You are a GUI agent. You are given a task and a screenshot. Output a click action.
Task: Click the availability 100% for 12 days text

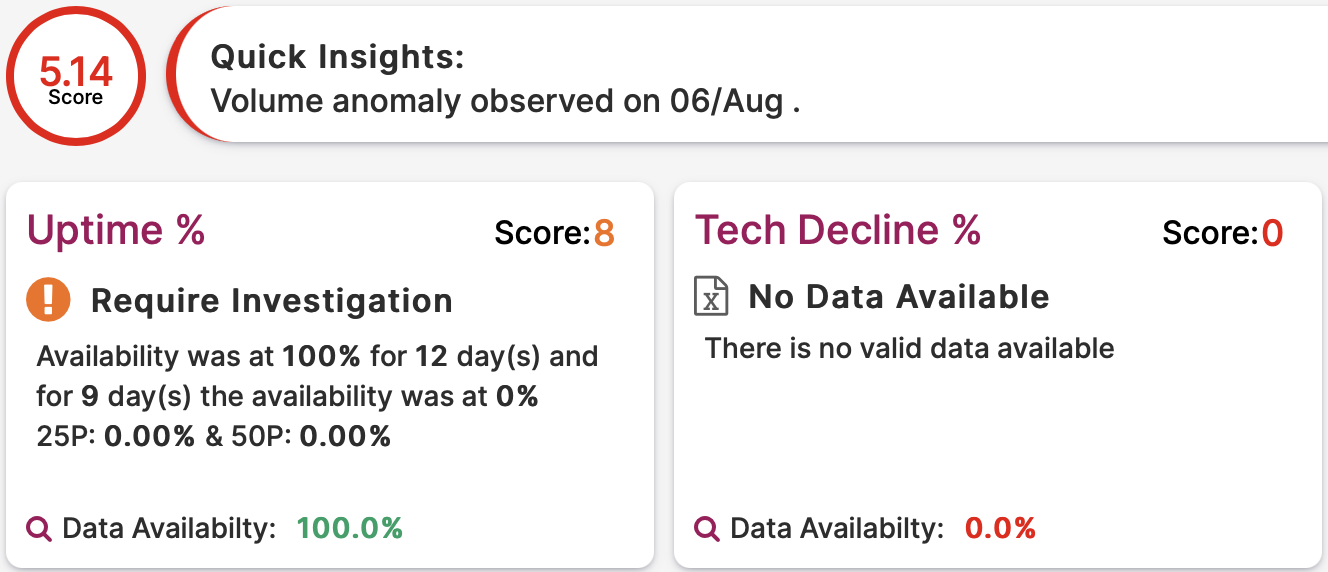(x=317, y=356)
